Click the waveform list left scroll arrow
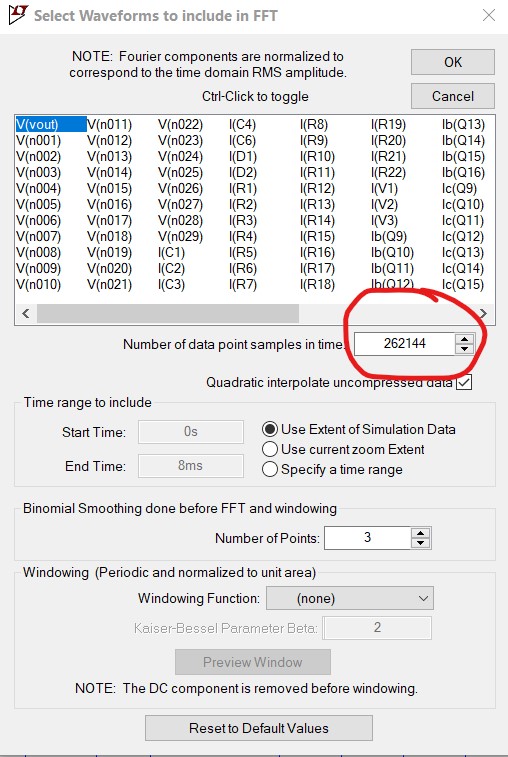 (x=26, y=313)
